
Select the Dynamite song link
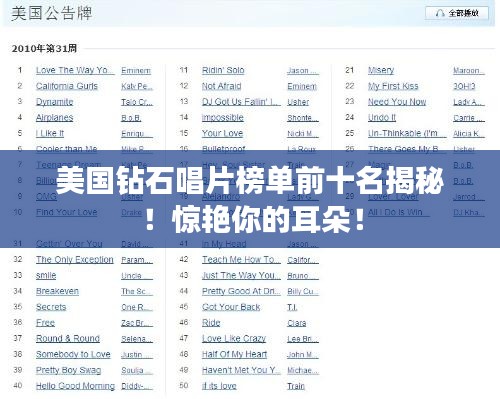click(x=54, y=102)
